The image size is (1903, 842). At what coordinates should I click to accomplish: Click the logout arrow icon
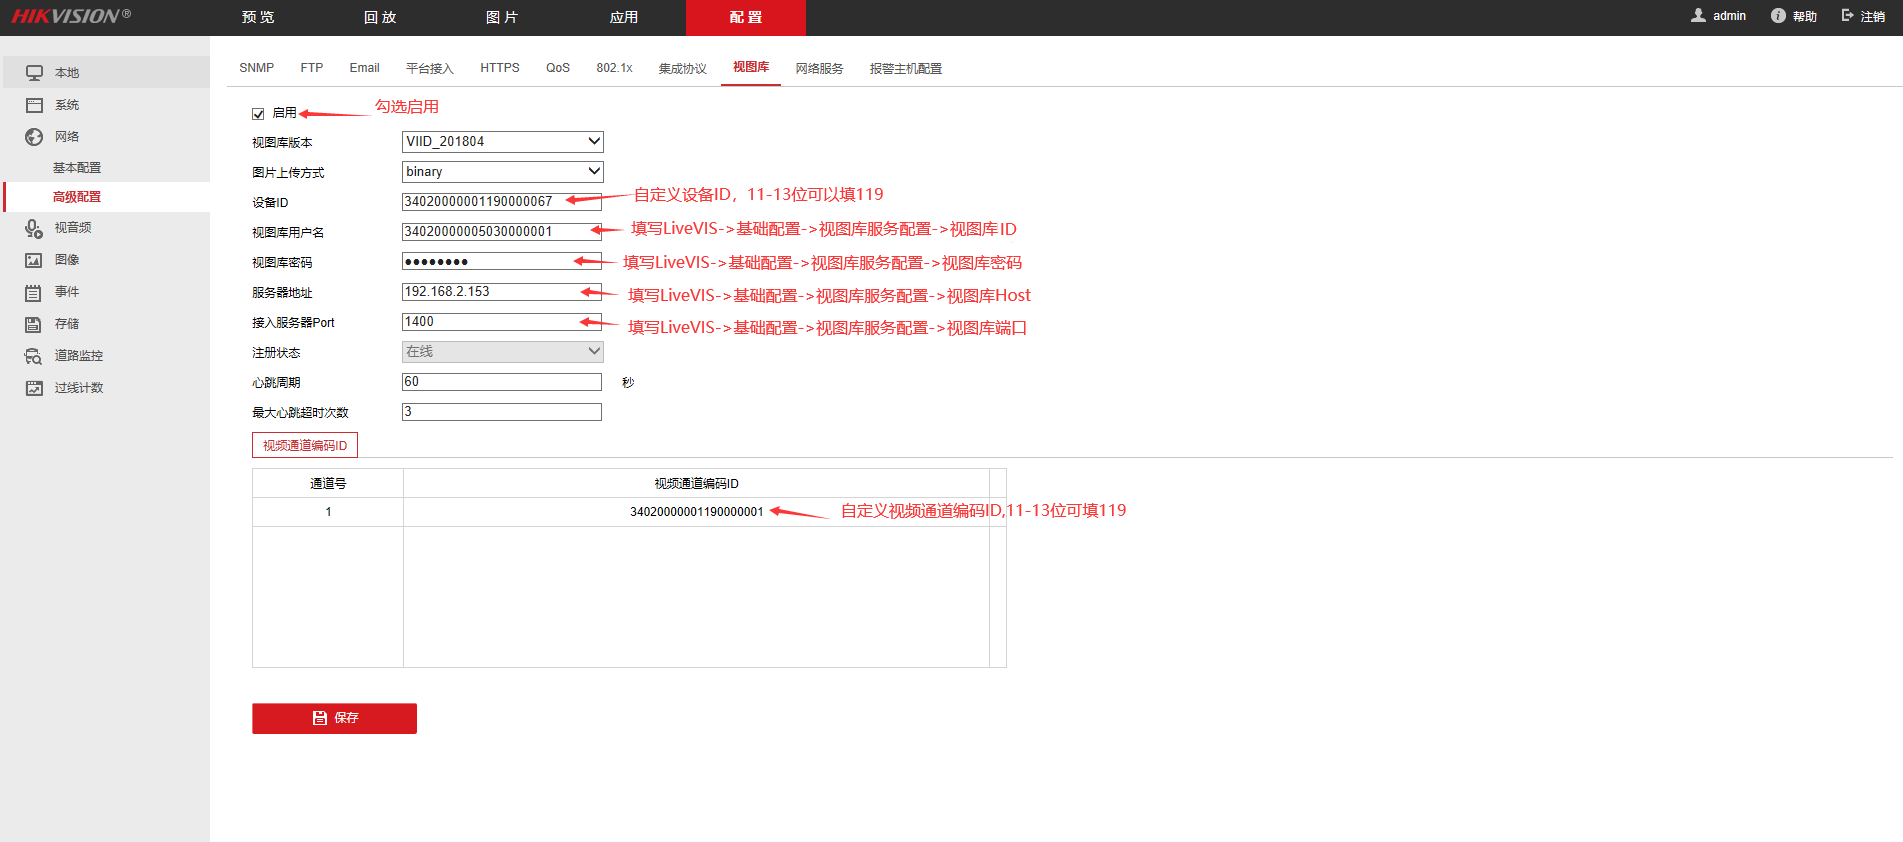[1847, 15]
